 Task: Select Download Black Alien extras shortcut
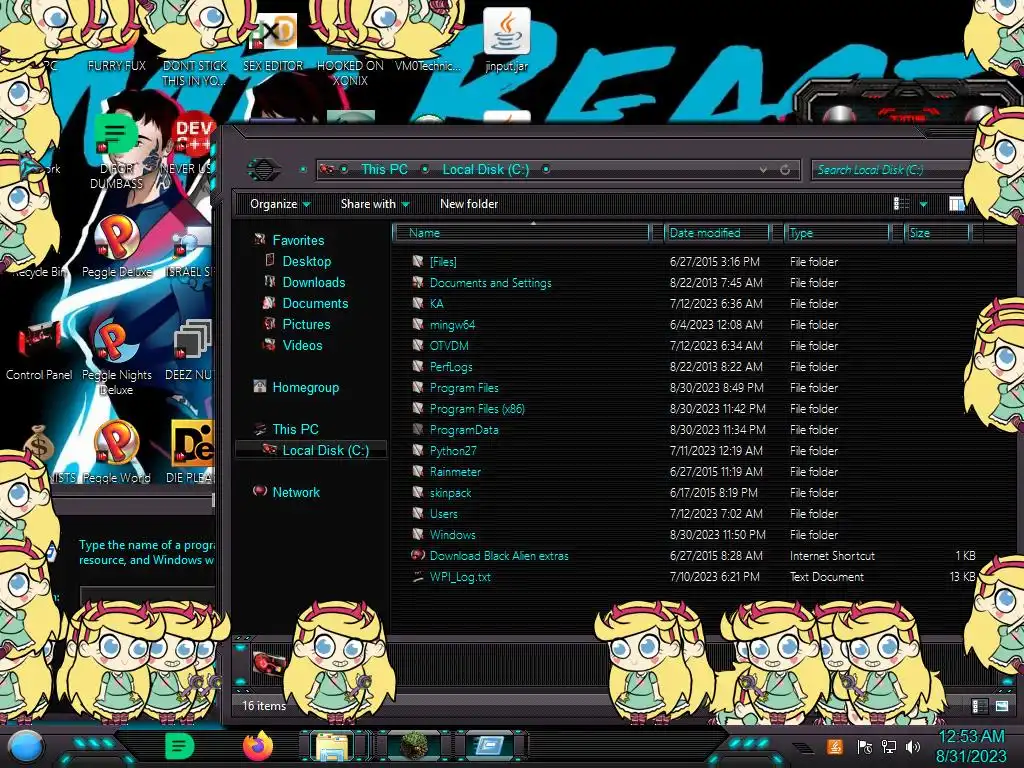pyautogui.click(x=499, y=556)
